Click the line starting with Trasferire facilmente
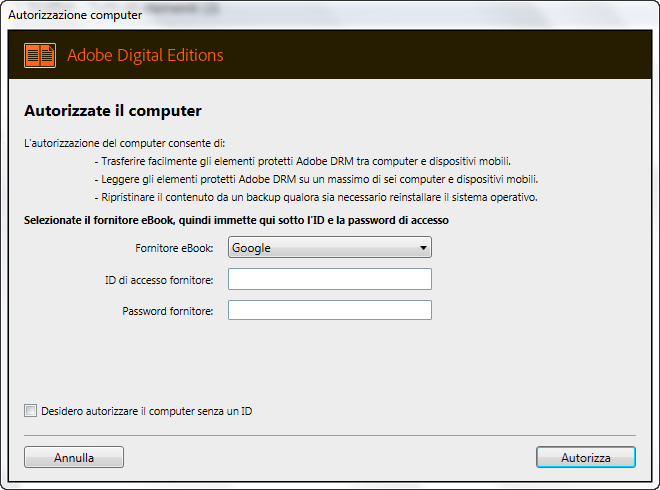This screenshot has width=660, height=490. coord(303,161)
